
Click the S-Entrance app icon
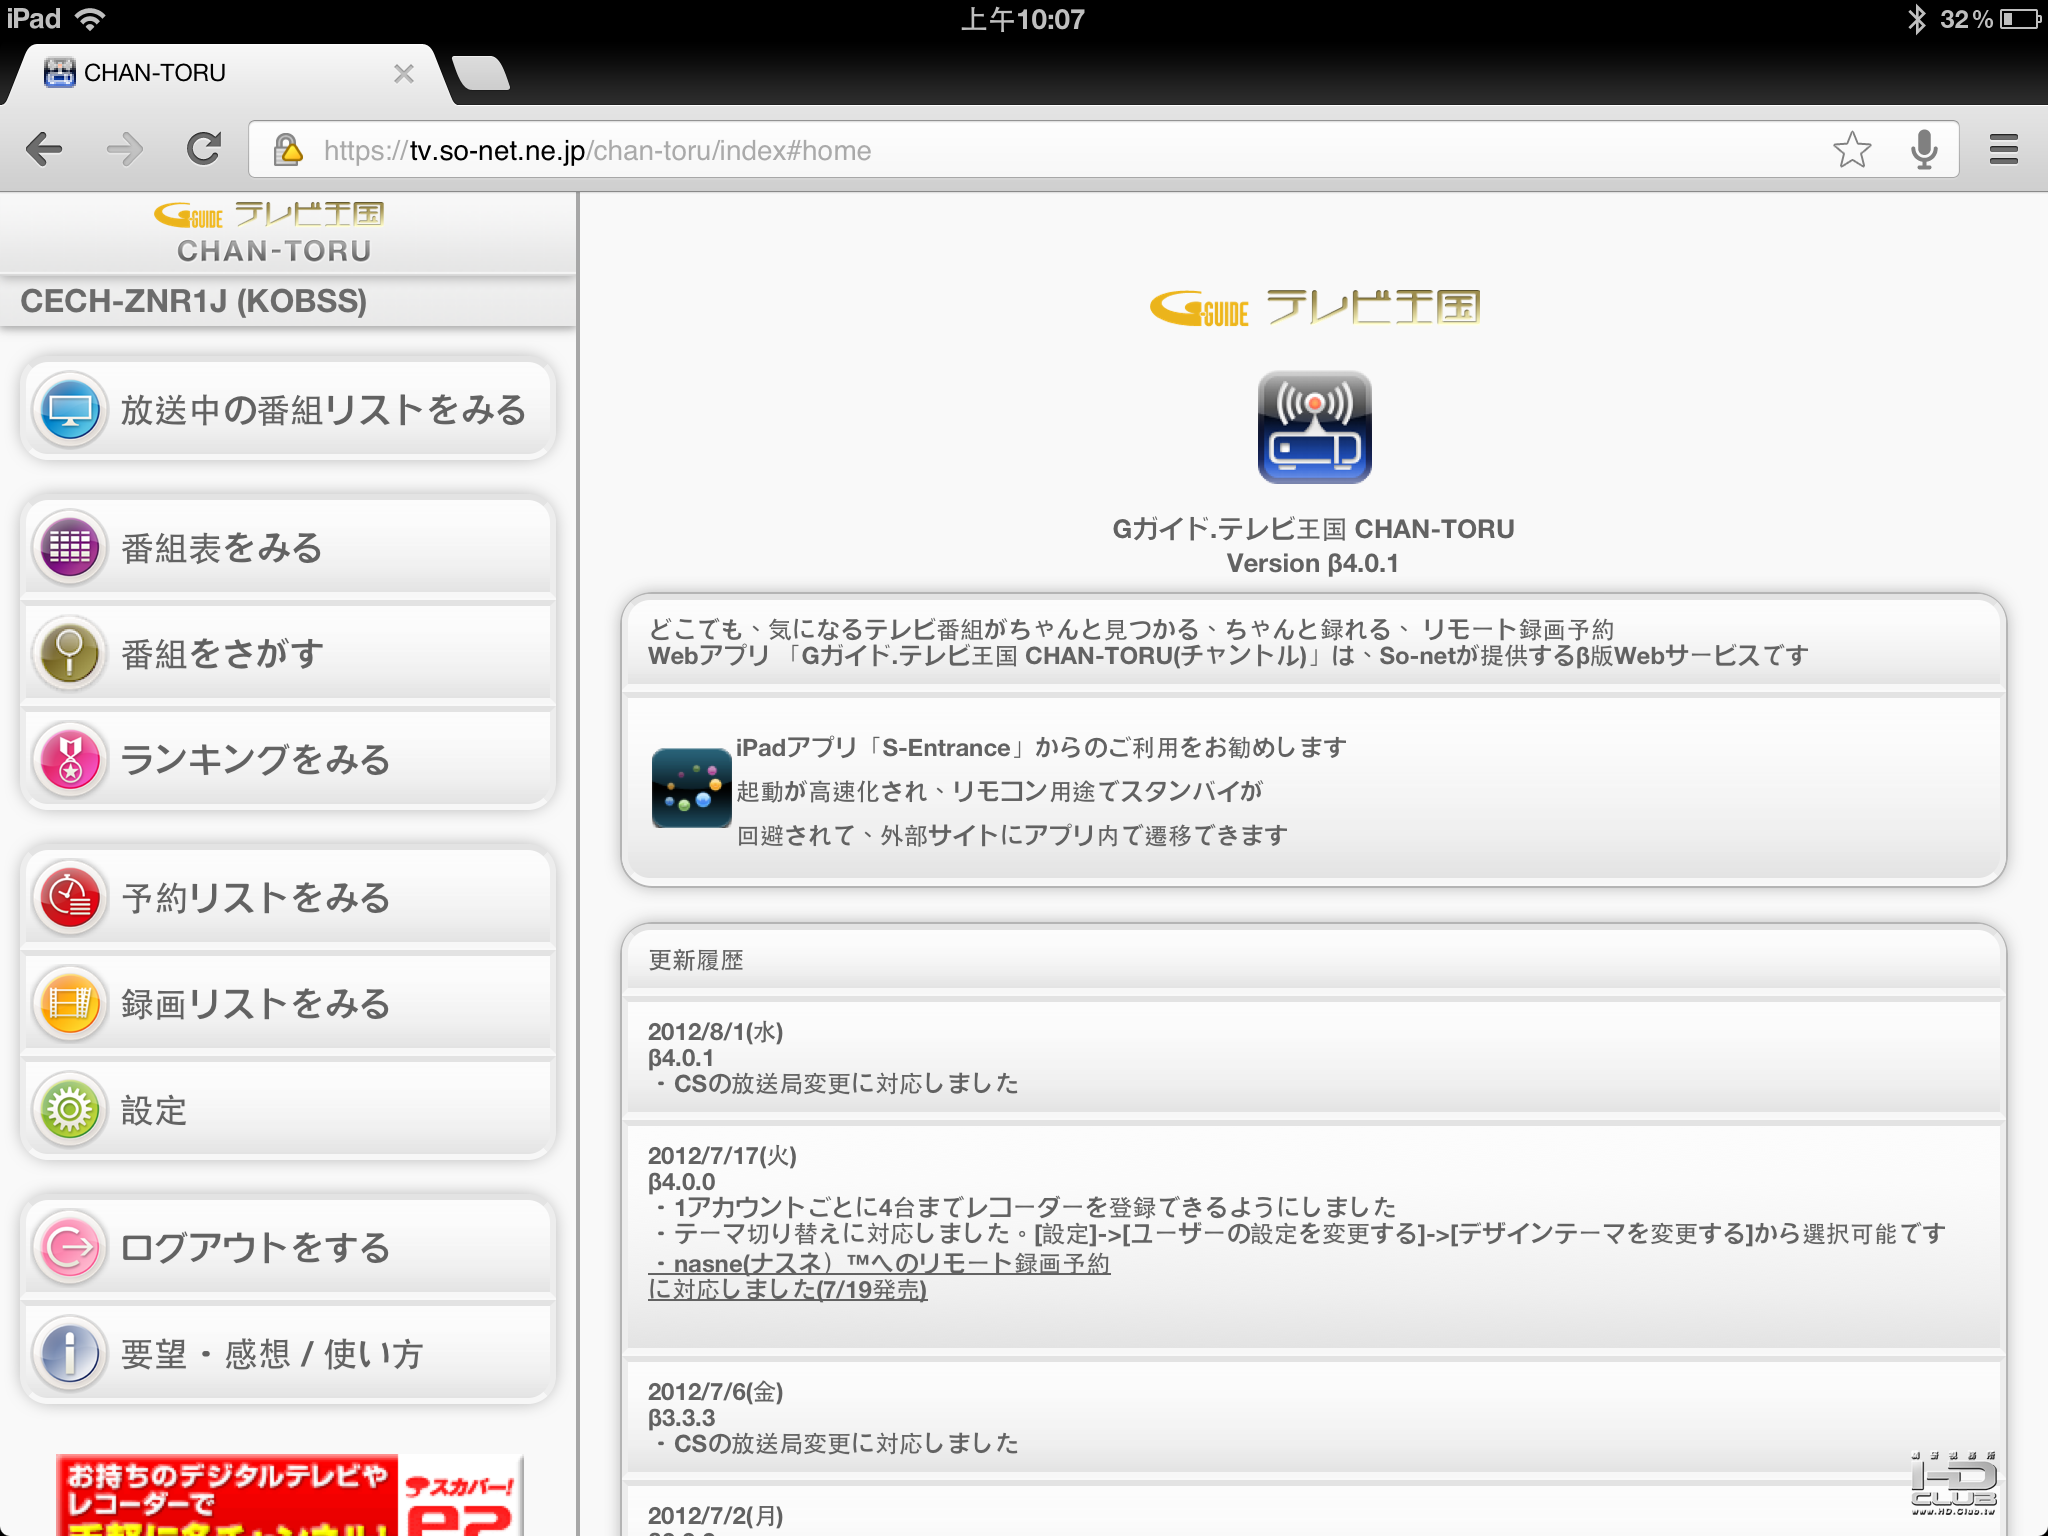click(691, 788)
